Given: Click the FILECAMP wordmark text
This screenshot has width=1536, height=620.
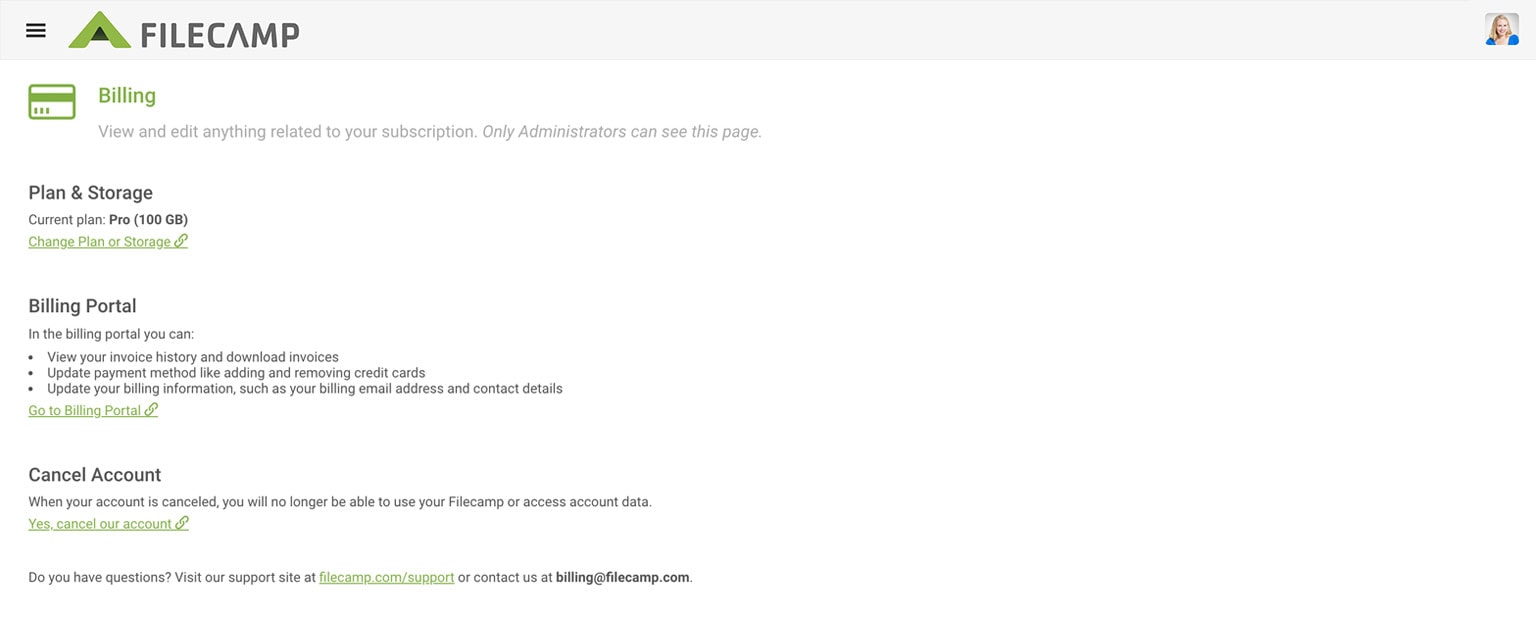Looking at the screenshot, I should tap(220, 35).
